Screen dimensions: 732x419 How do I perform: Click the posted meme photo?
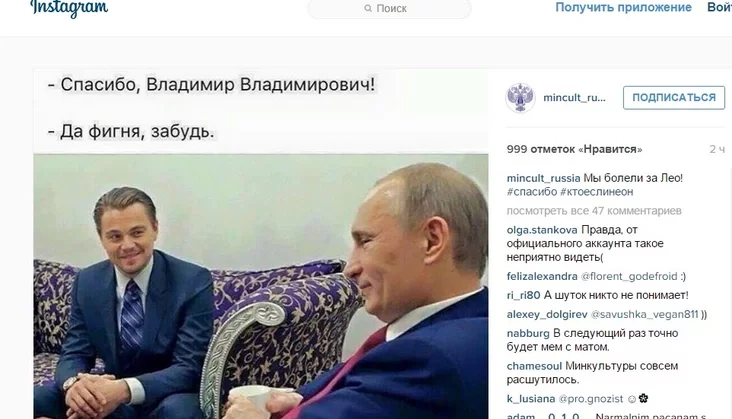[261, 244]
